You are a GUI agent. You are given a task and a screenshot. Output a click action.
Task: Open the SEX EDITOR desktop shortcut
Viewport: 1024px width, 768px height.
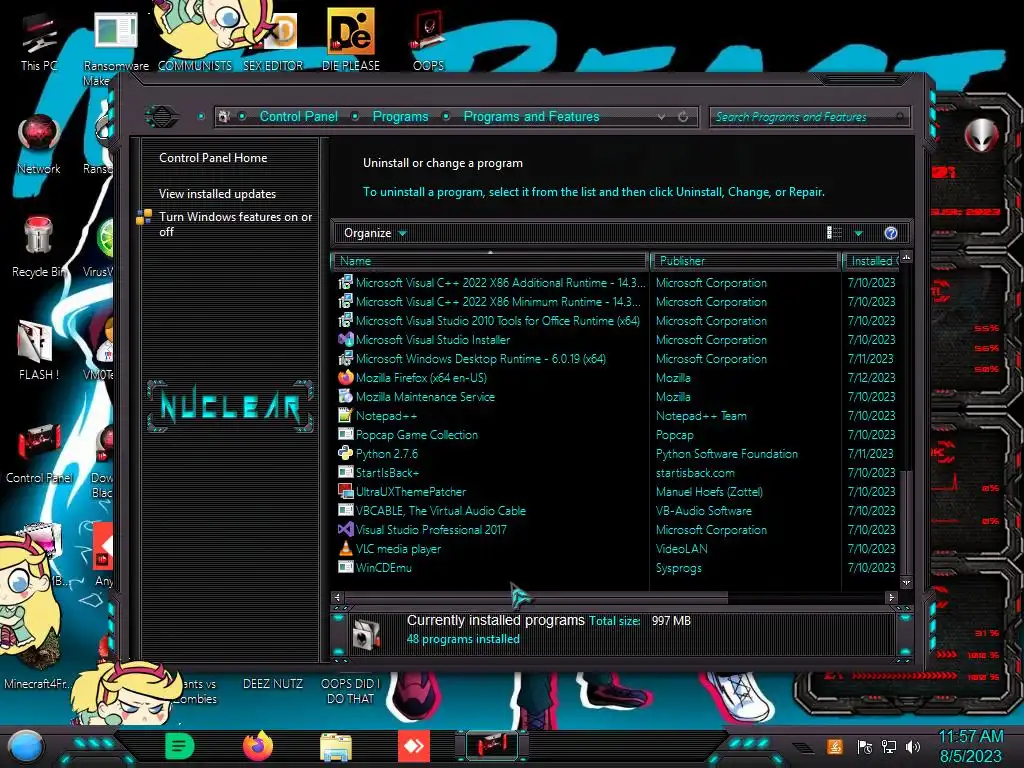coord(273,40)
